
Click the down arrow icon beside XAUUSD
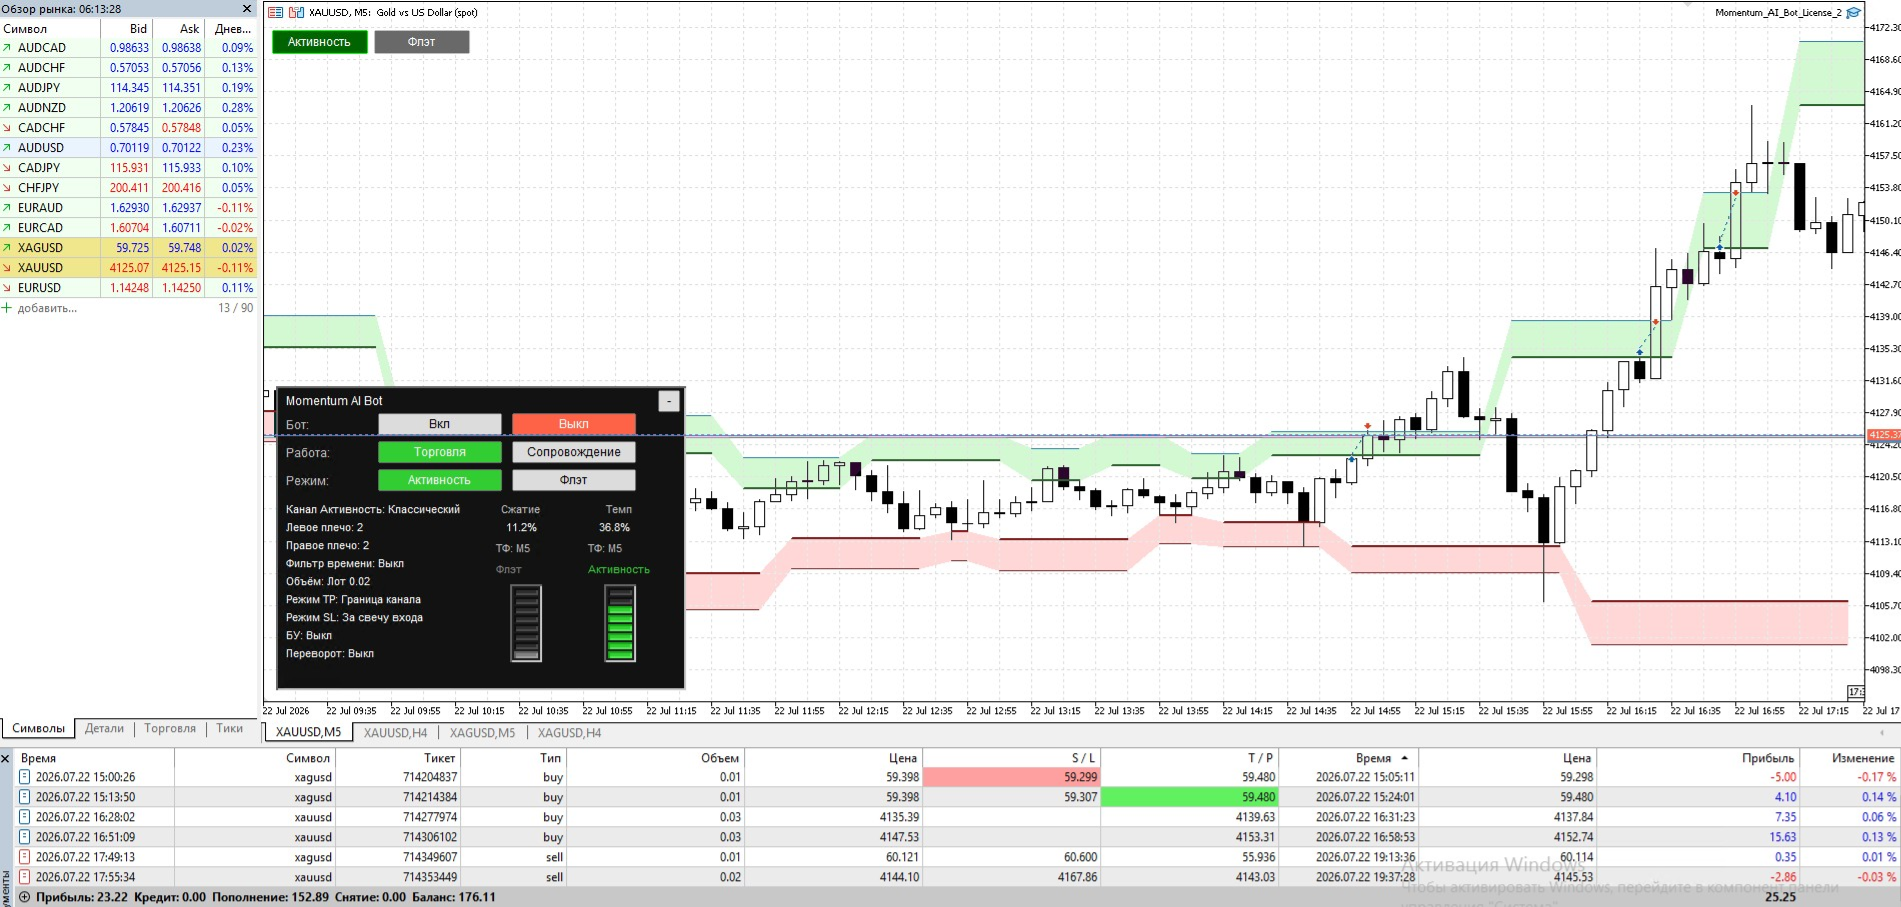[x=8, y=268]
